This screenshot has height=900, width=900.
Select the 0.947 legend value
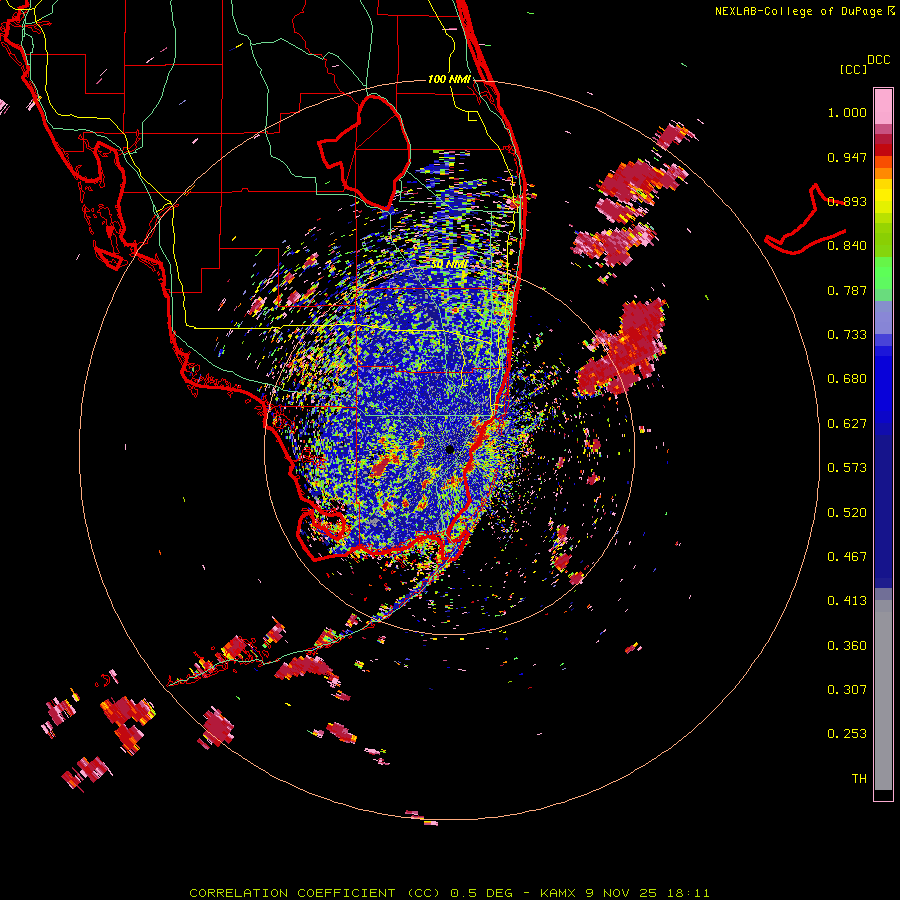pyautogui.click(x=847, y=157)
